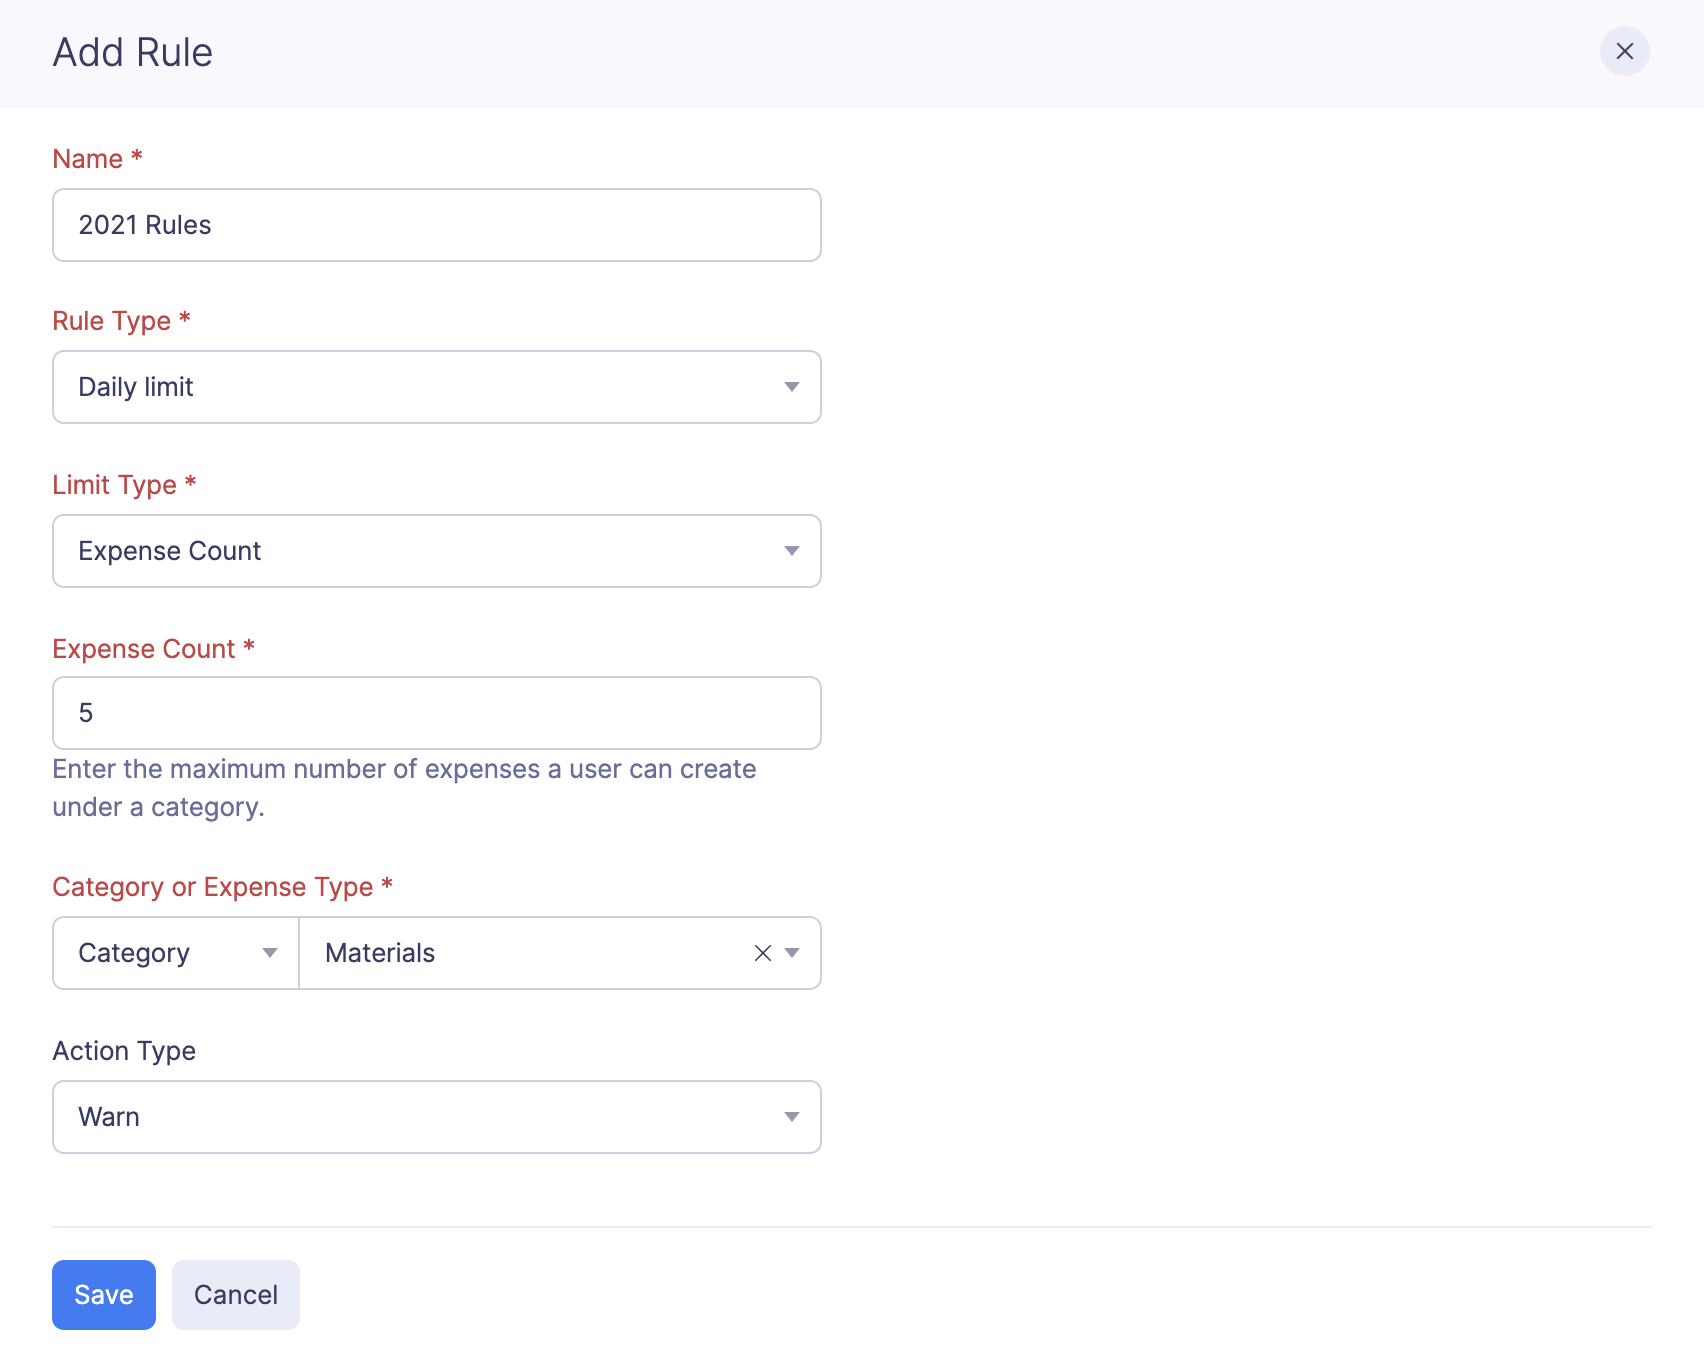Viewport: 1704px width, 1358px height.
Task: Click the Rule Type dropdown arrow
Action: (x=791, y=387)
